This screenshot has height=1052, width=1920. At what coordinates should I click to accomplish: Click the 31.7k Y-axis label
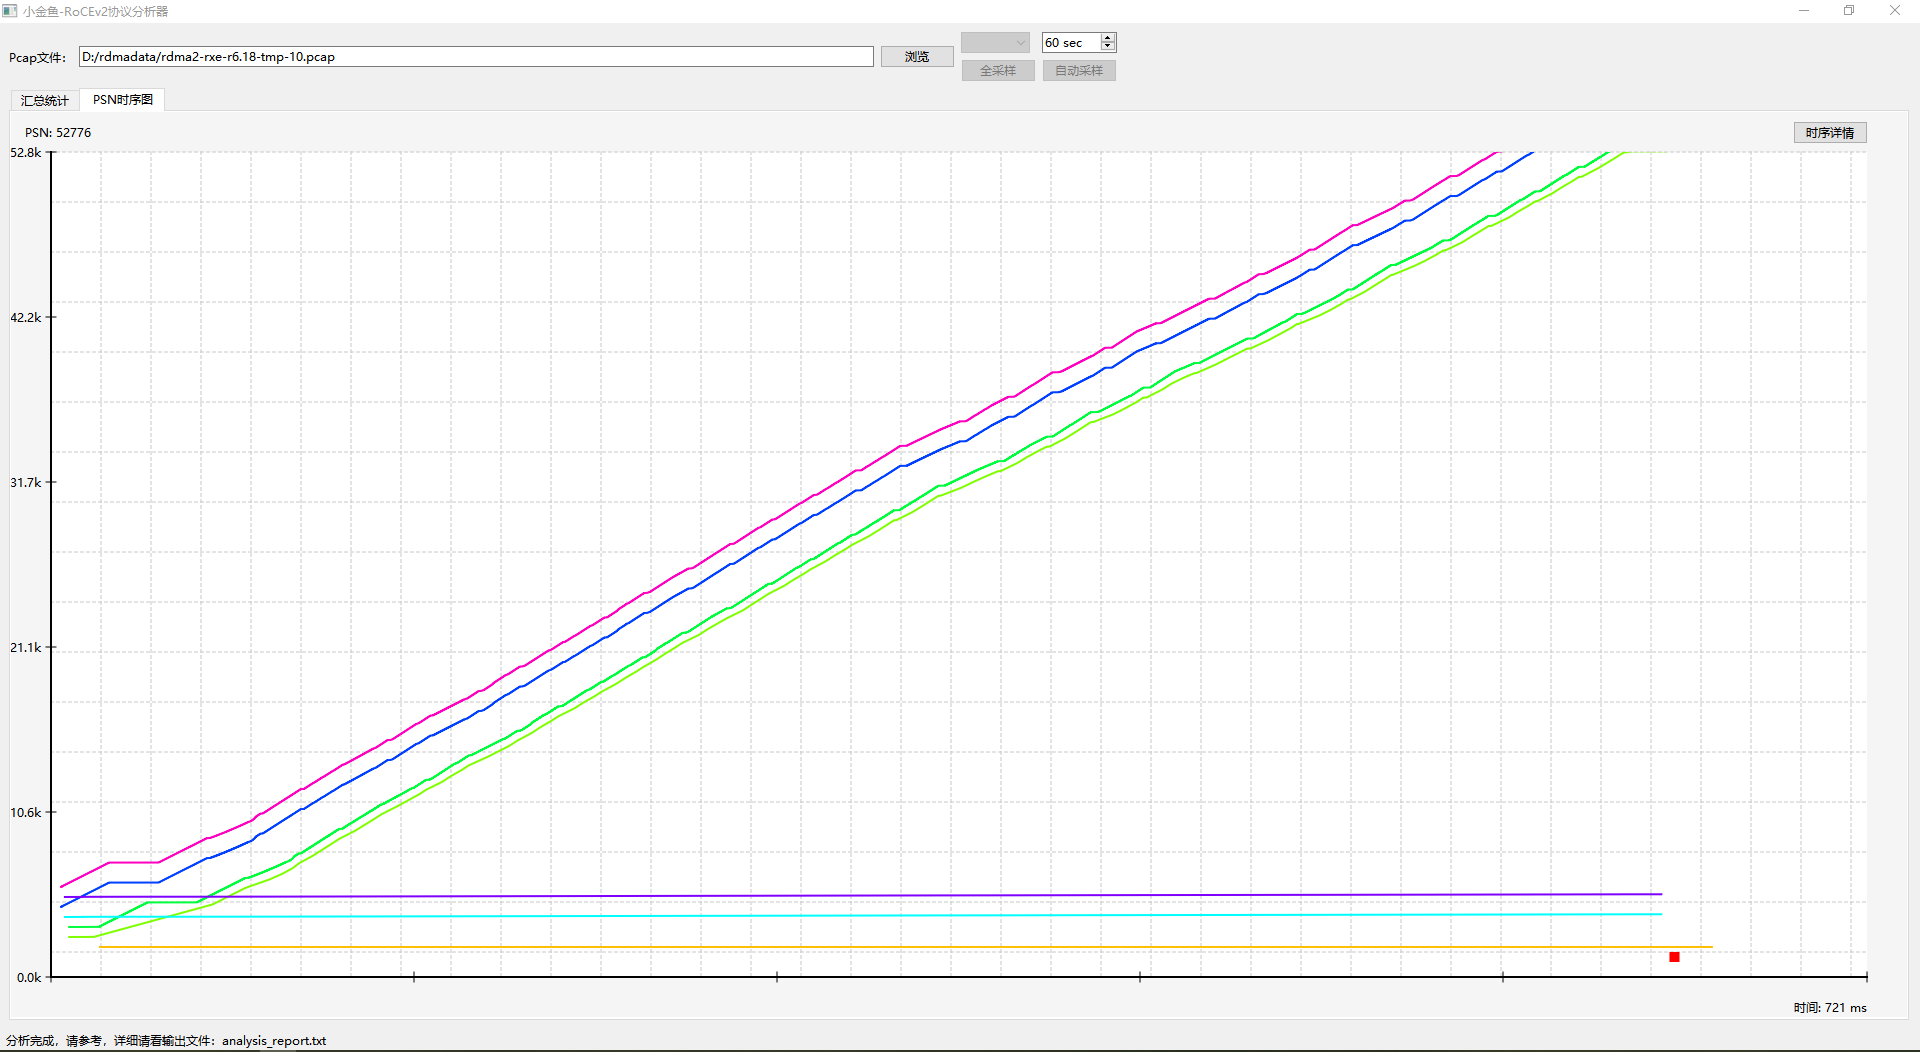26,482
